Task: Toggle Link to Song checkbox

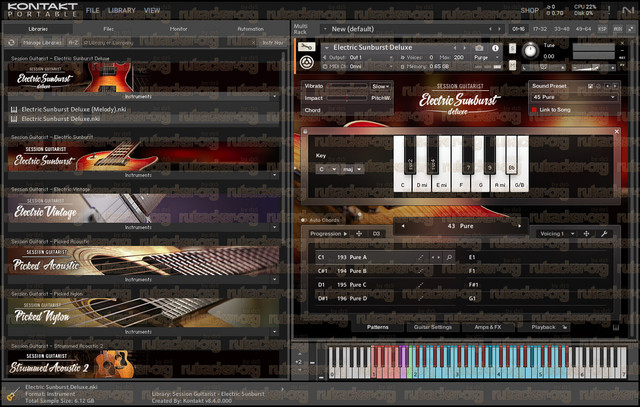Action: click(x=534, y=109)
